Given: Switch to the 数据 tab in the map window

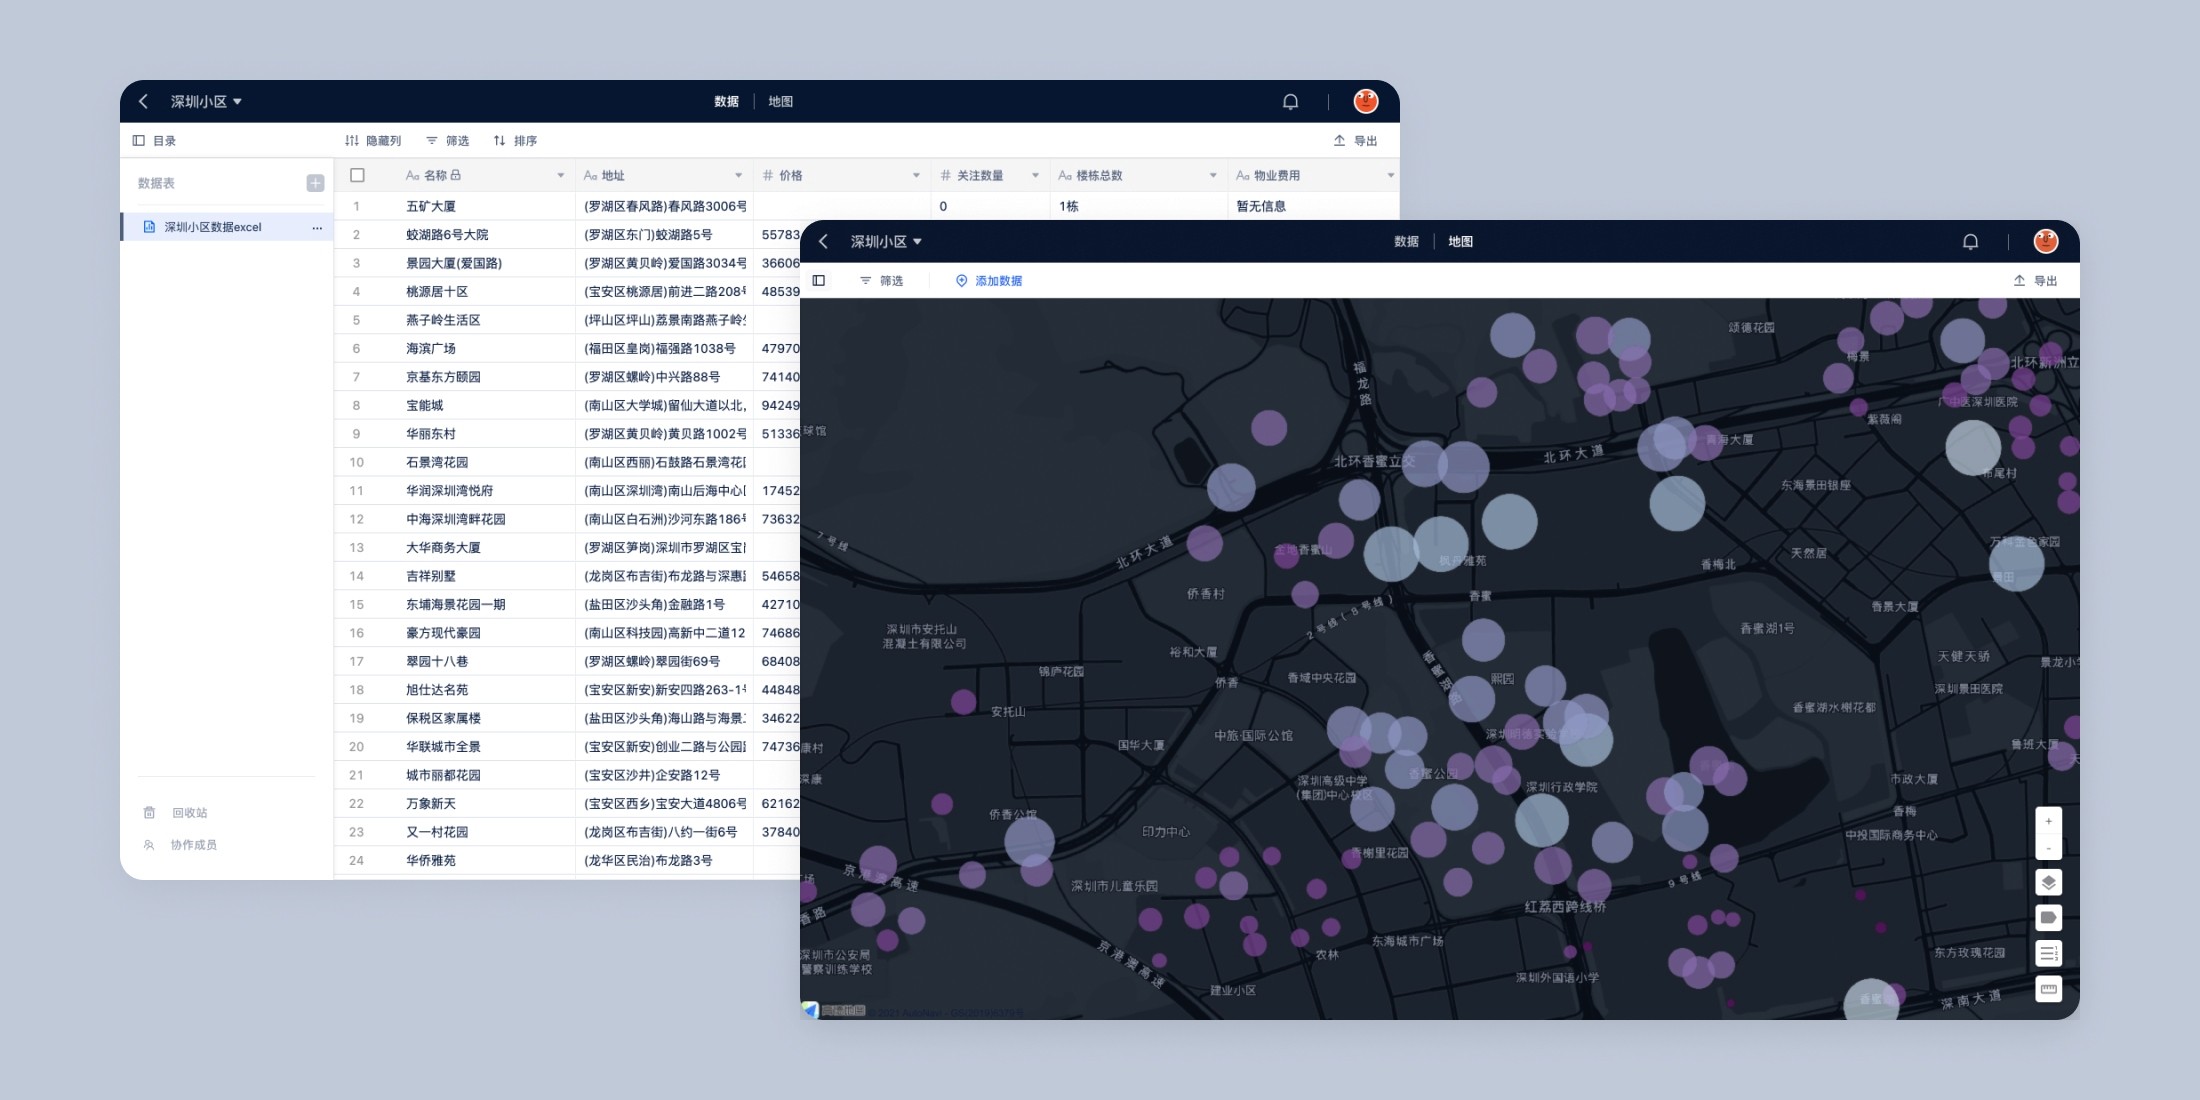Looking at the screenshot, I should (x=1406, y=242).
